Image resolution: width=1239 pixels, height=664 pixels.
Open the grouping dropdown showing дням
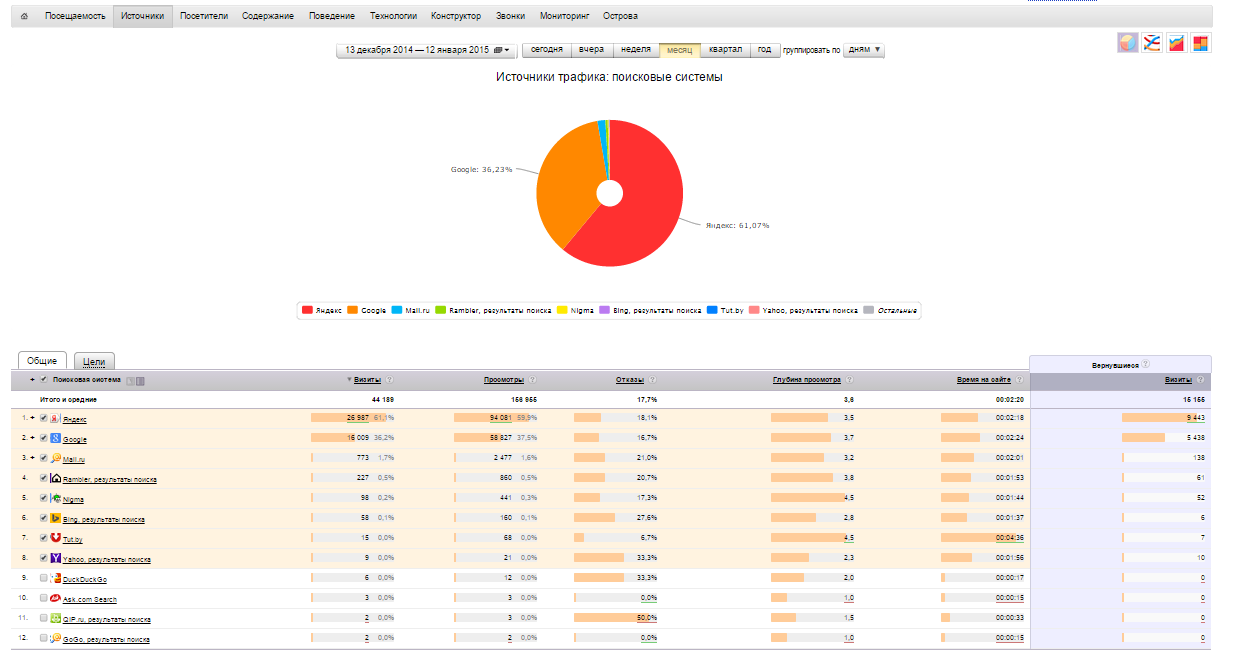[864, 50]
